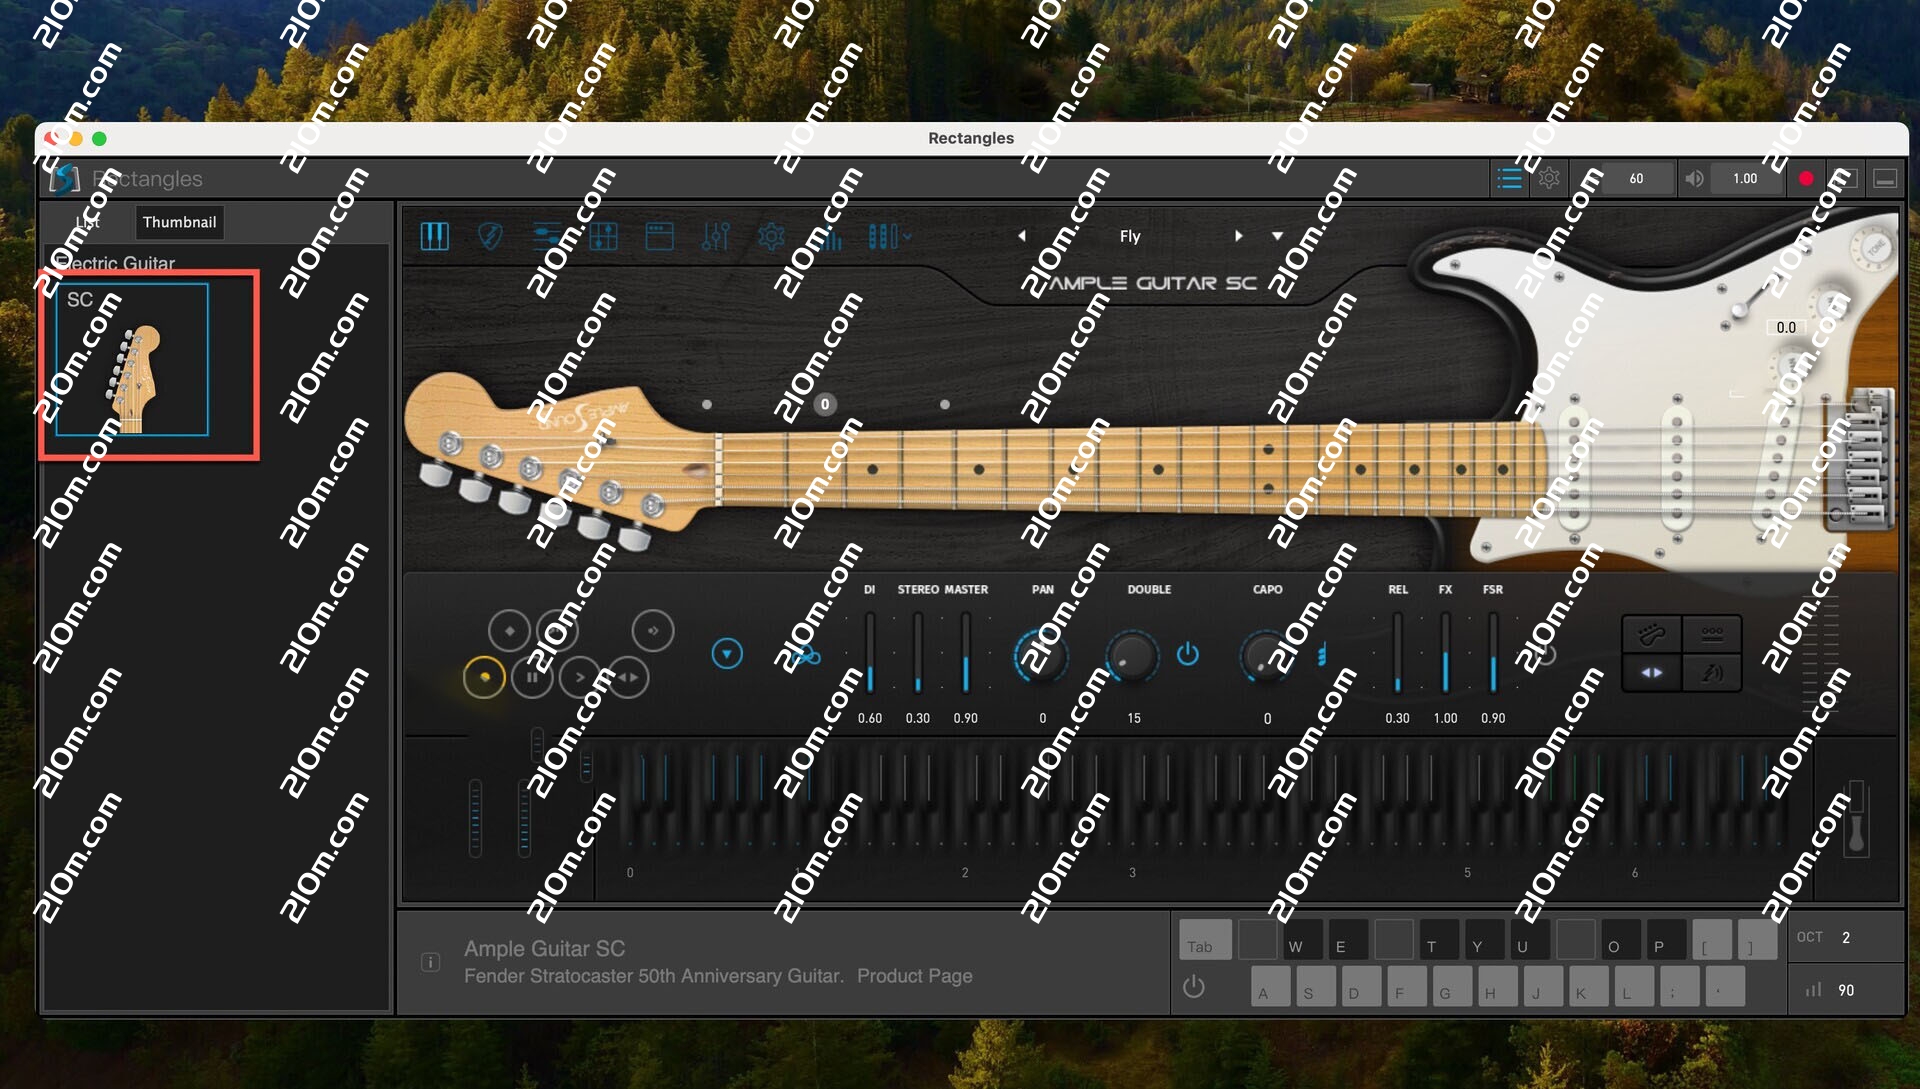Start recording with red record button
Screen dimensions: 1920x1089
pyautogui.click(x=1806, y=179)
